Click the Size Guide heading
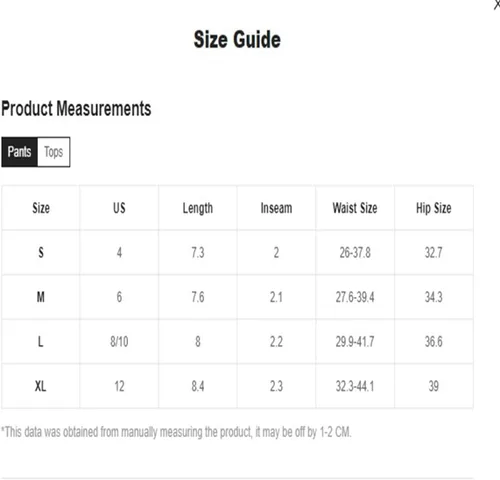The height and width of the screenshot is (480, 500). pos(237,39)
